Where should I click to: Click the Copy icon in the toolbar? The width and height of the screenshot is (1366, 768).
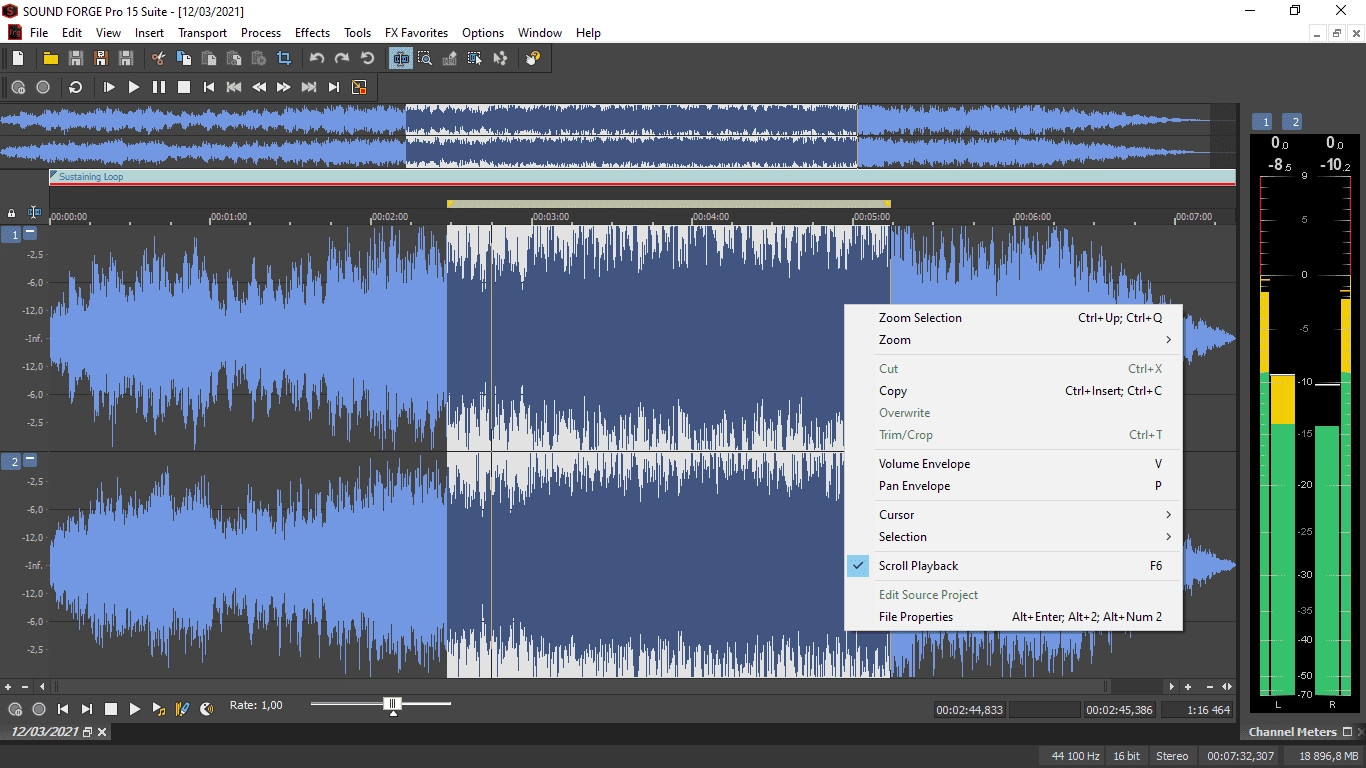point(183,59)
